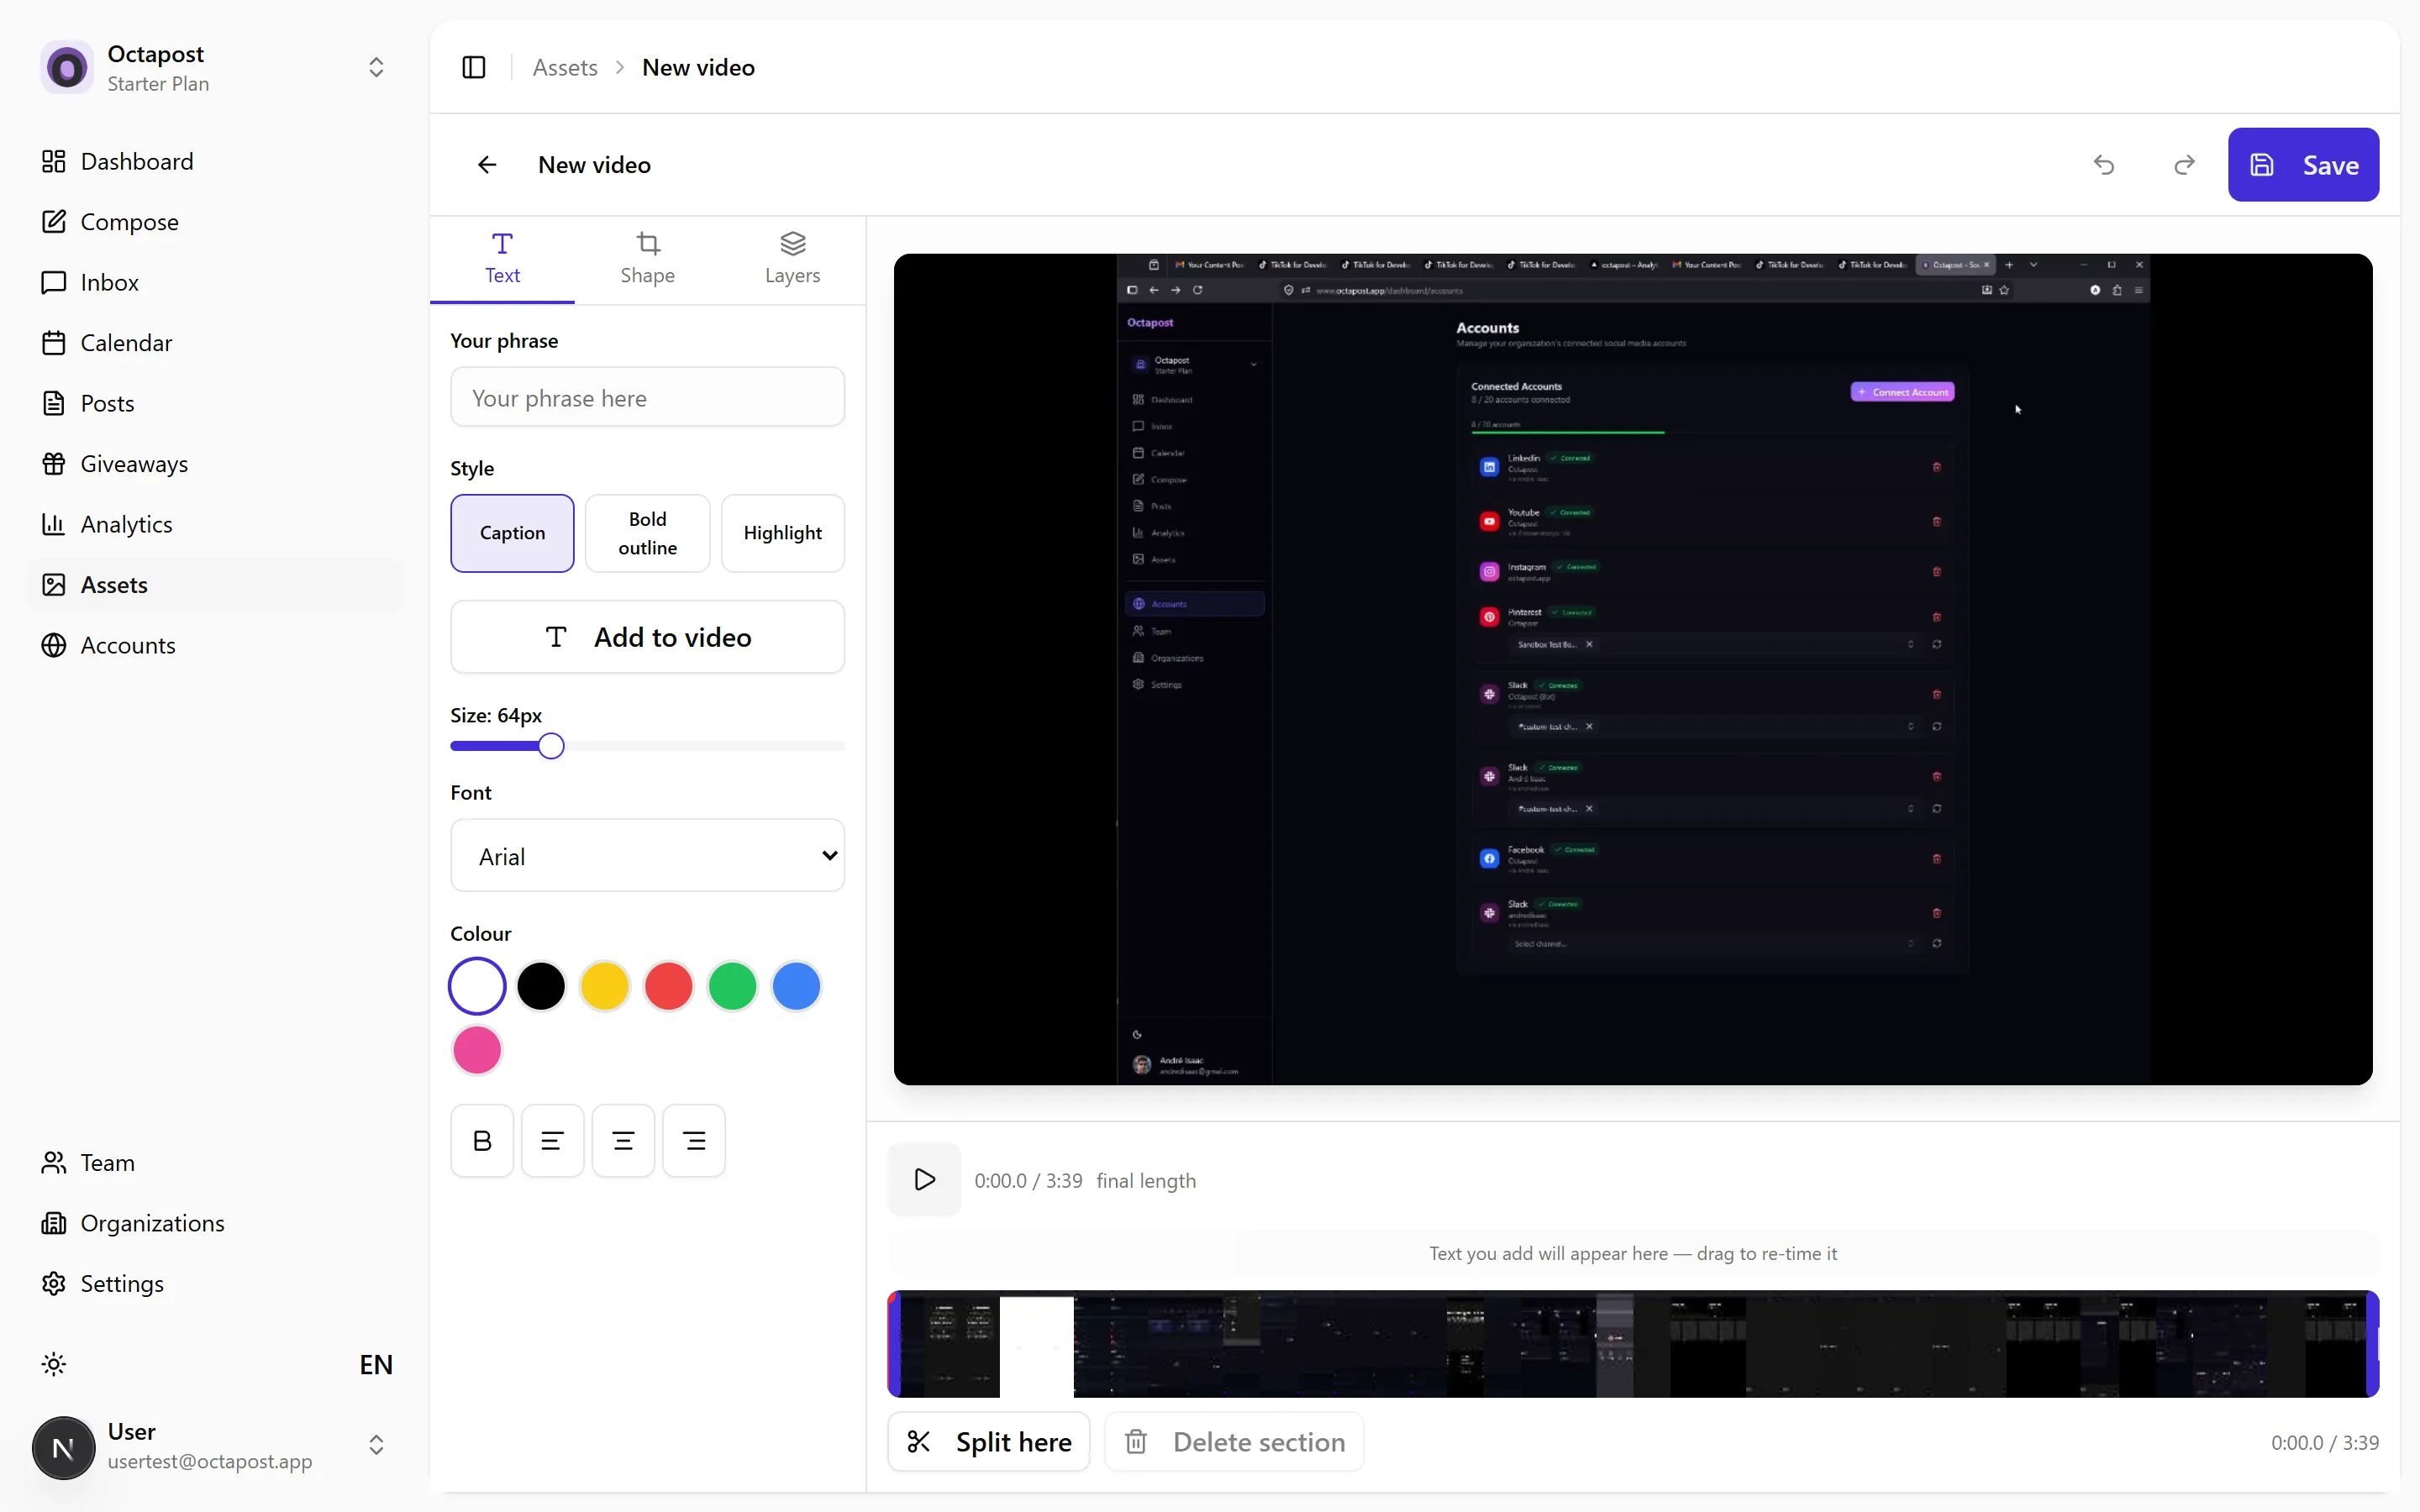Viewport: 2420px width, 1512px height.
Task: Pick the yellow colour swatch
Action: [x=605, y=986]
